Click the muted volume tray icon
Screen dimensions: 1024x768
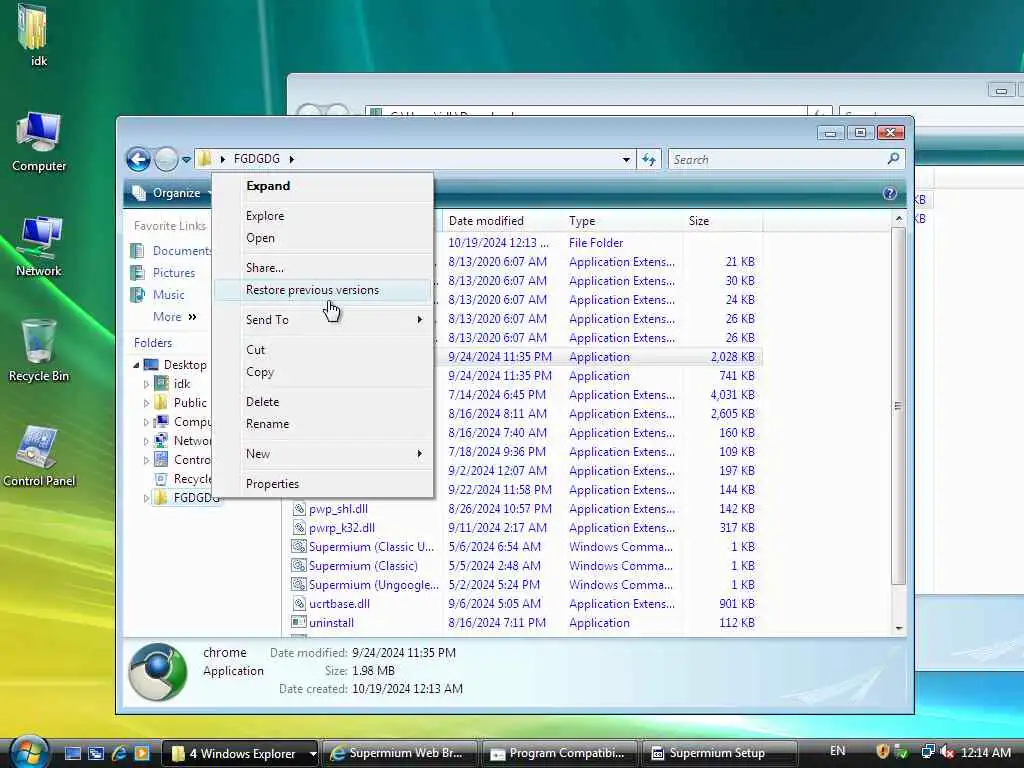click(x=947, y=752)
